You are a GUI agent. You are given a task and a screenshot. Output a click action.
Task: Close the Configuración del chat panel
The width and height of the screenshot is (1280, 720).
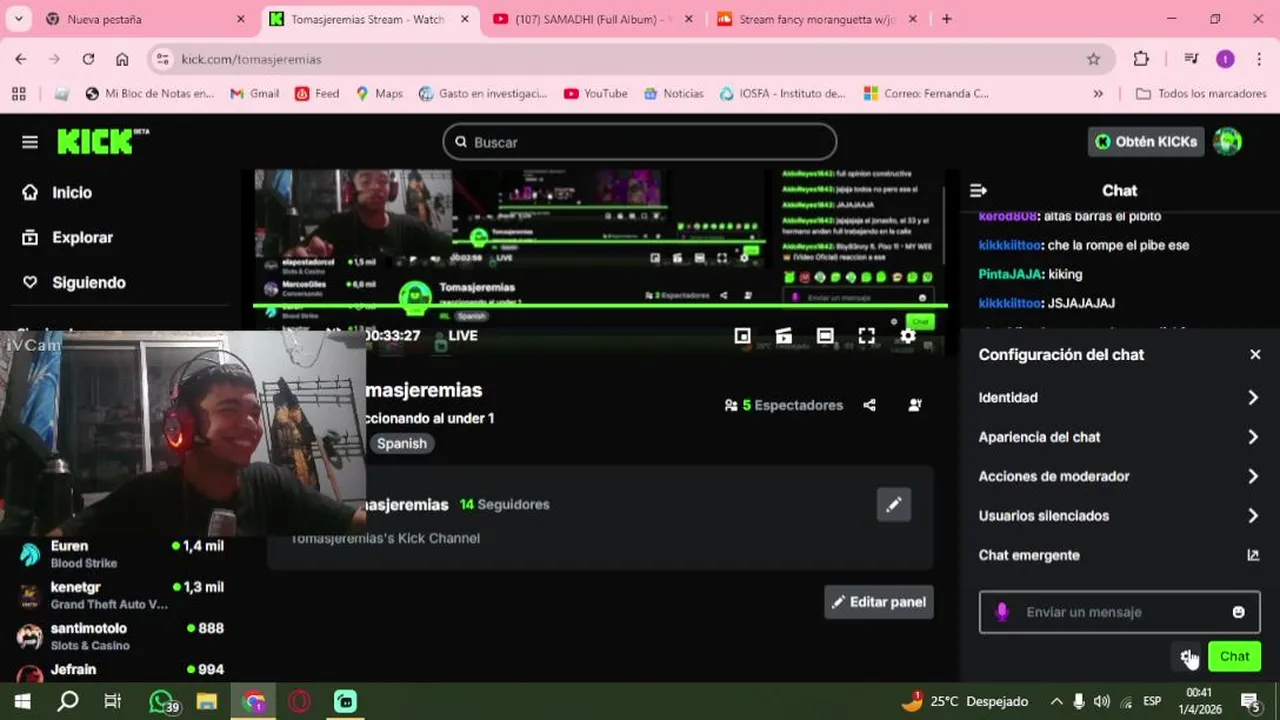tap(1255, 354)
